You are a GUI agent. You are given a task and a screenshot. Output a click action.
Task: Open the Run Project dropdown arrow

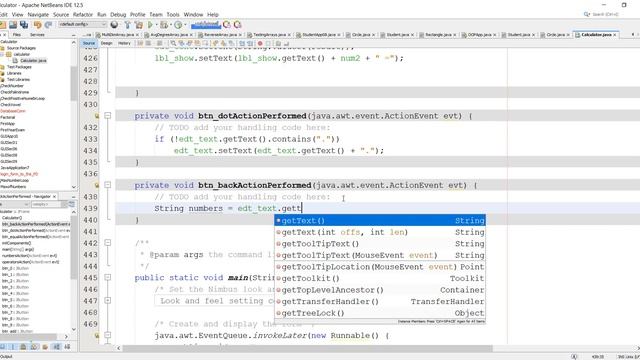pyautogui.click(x=156, y=25)
